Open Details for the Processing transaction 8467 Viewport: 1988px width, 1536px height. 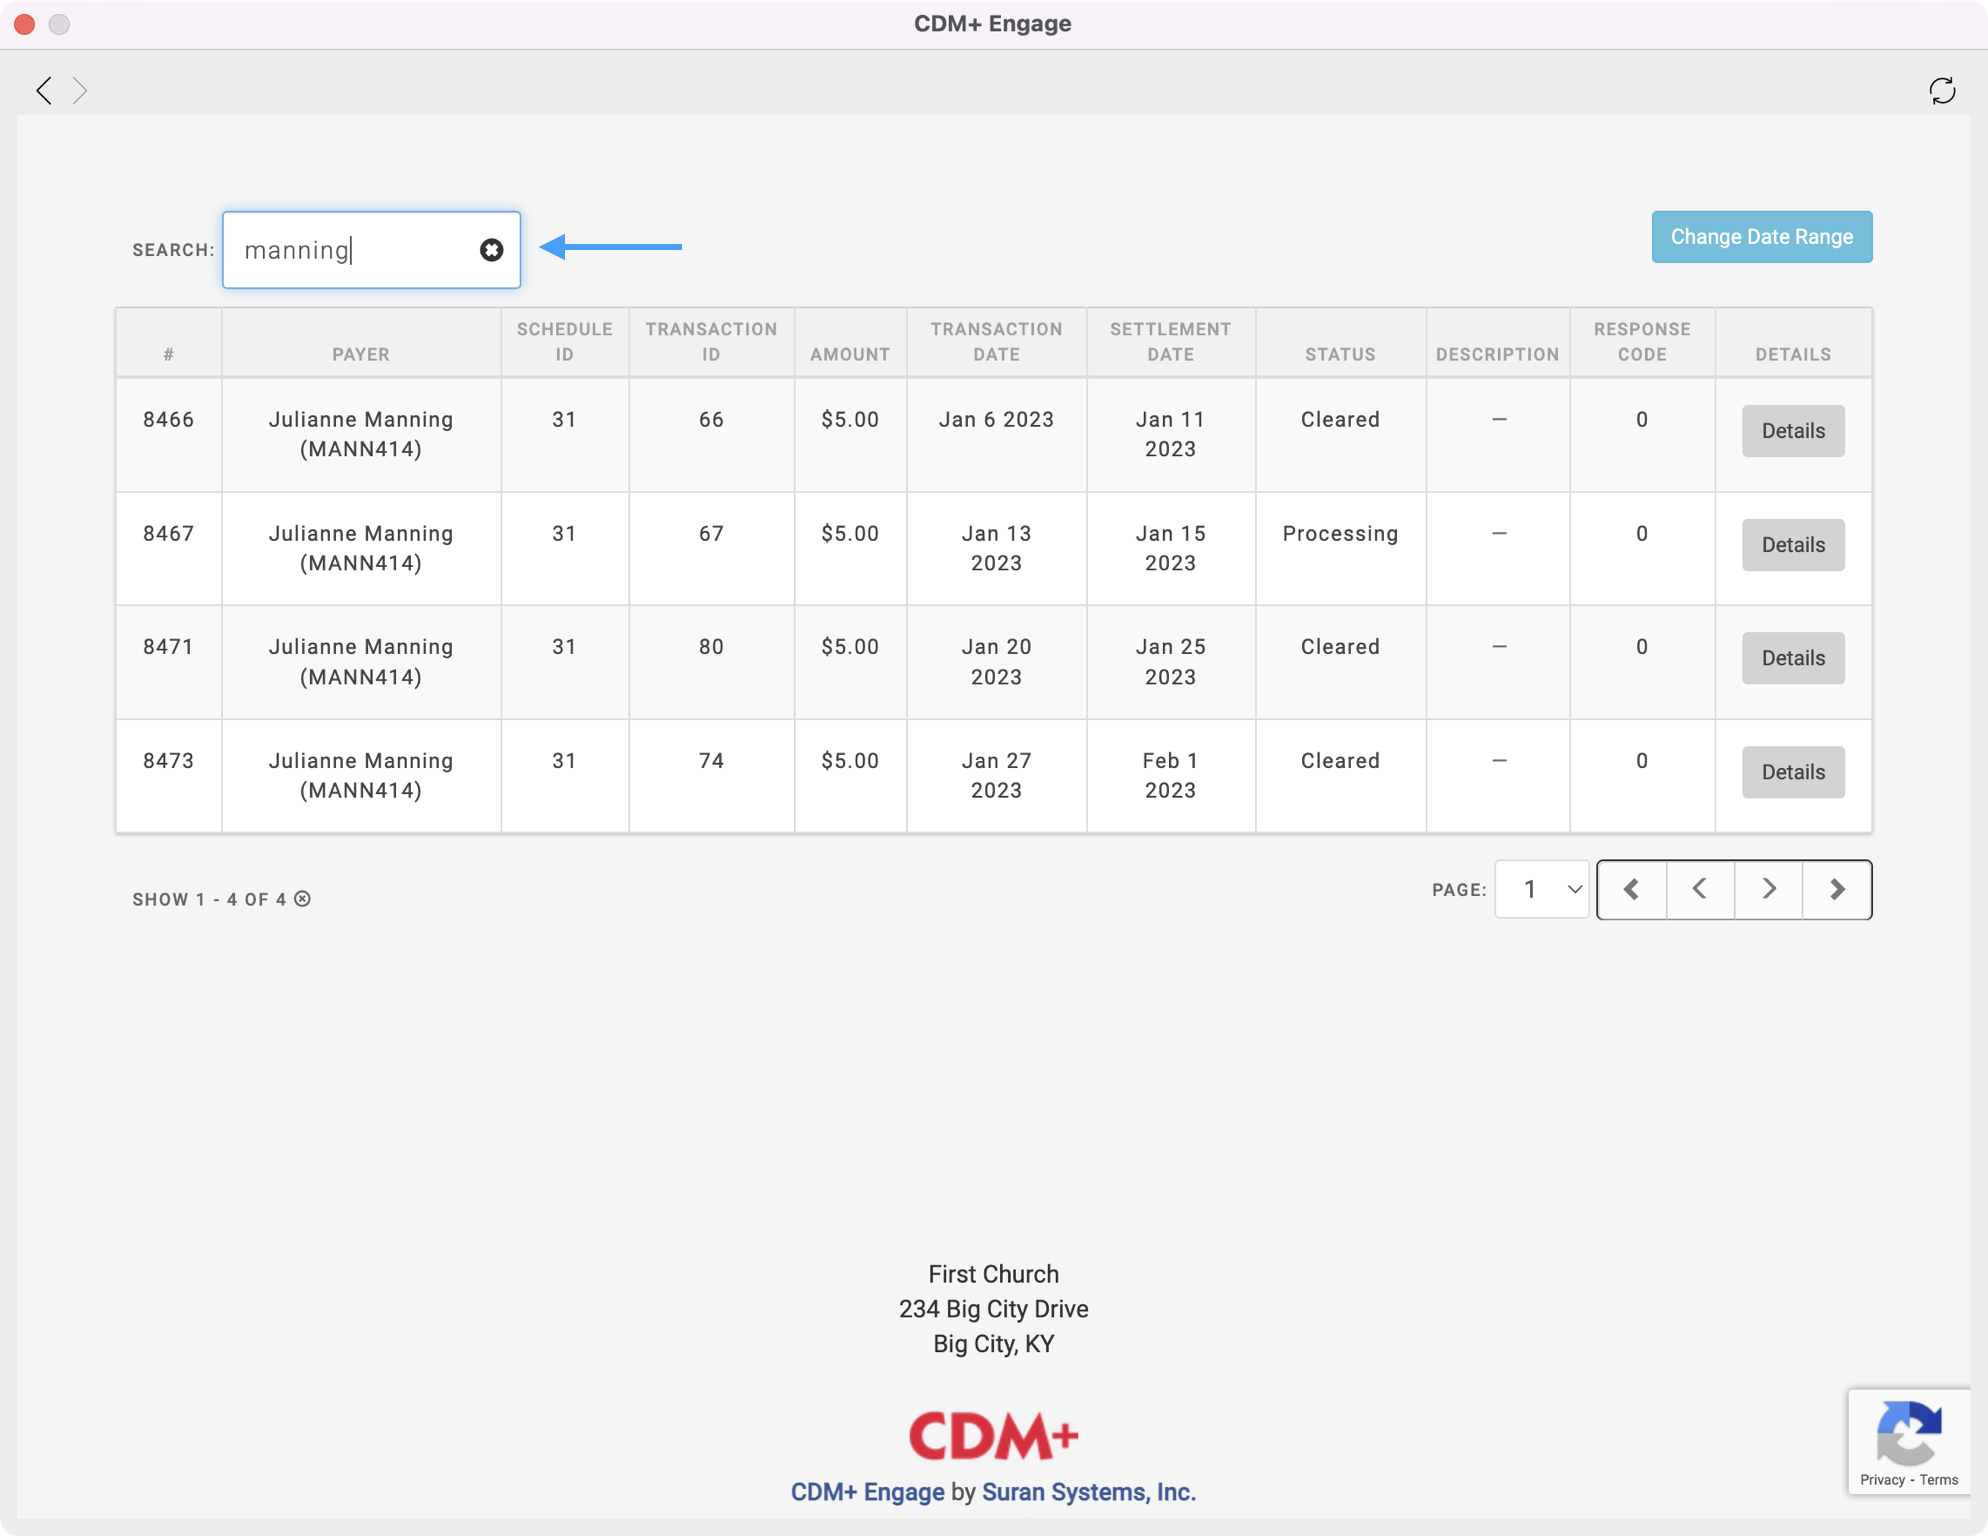[x=1792, y=545]
